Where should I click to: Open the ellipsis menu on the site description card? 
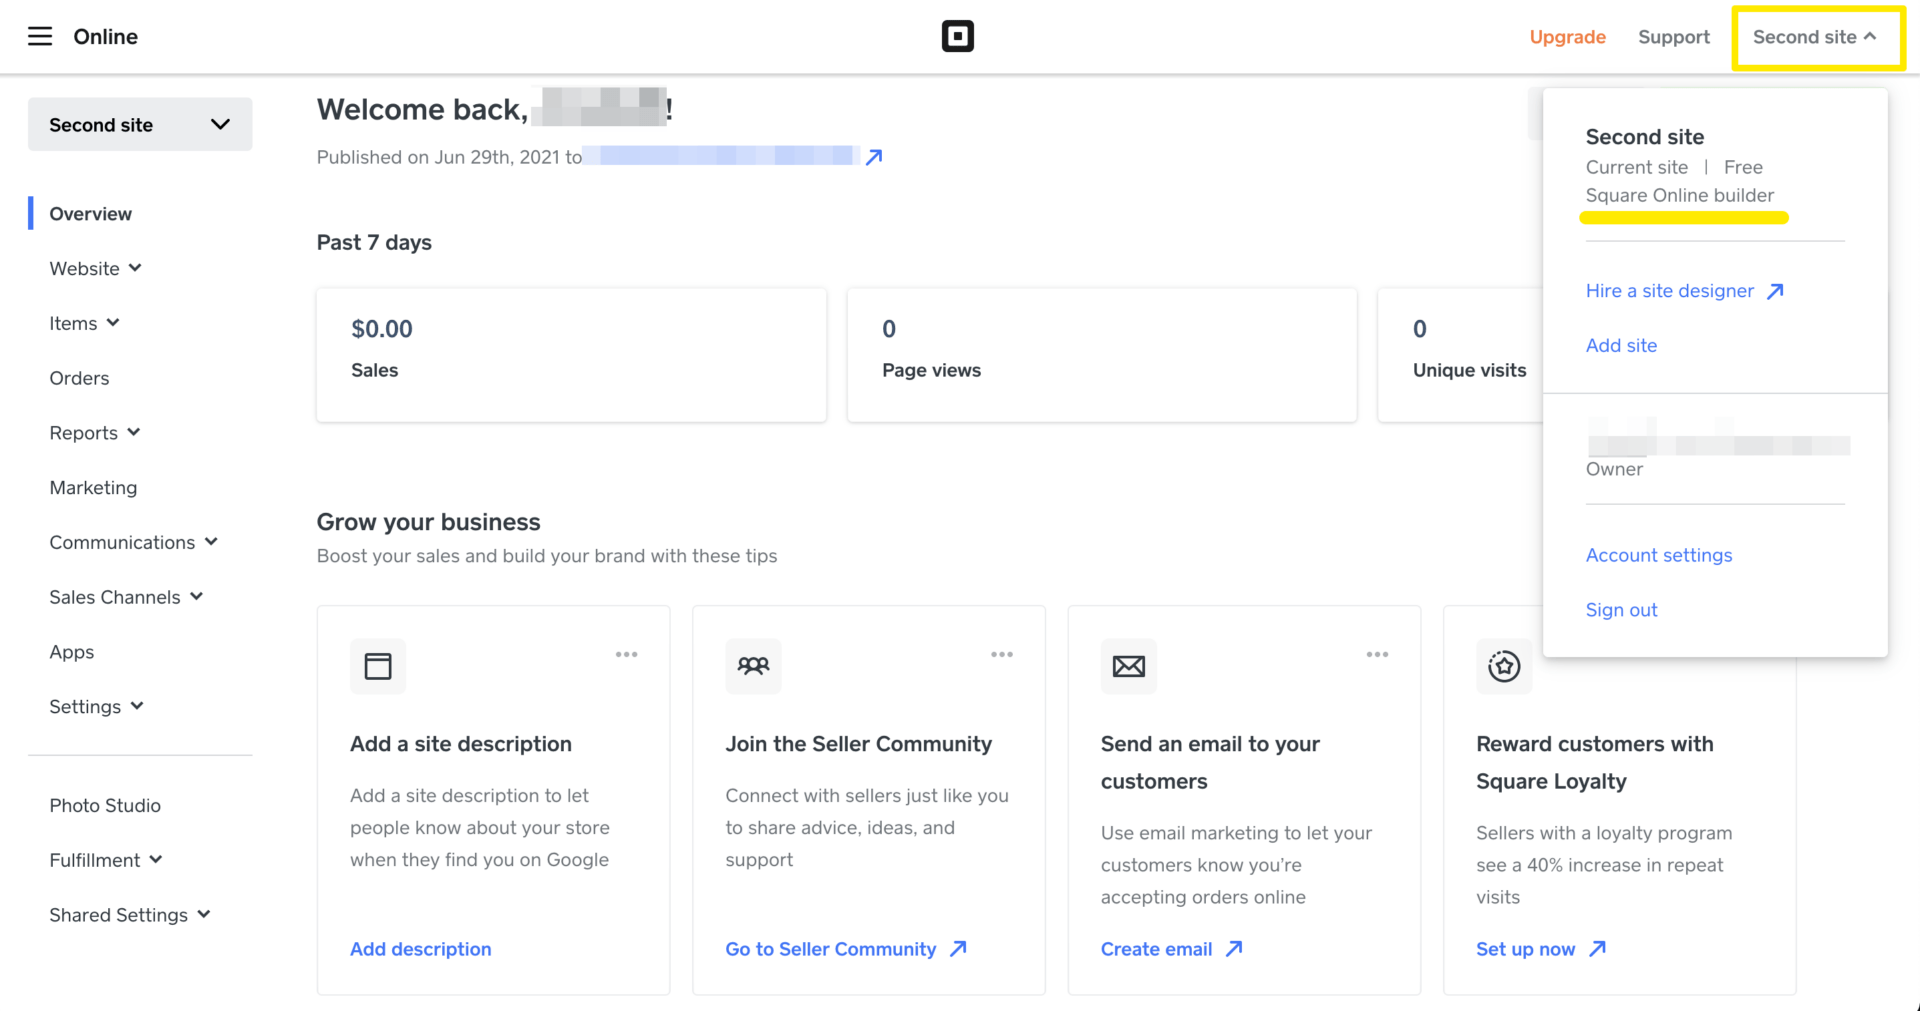tap(627, 654)
